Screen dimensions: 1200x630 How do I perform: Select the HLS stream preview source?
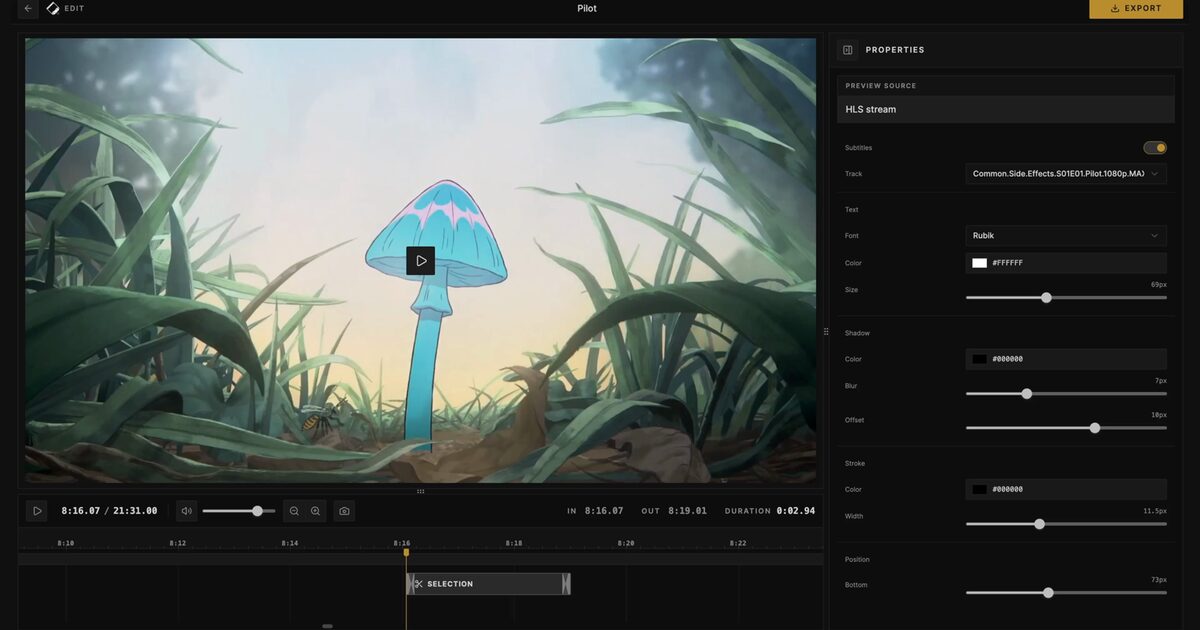click(1006, 109)
